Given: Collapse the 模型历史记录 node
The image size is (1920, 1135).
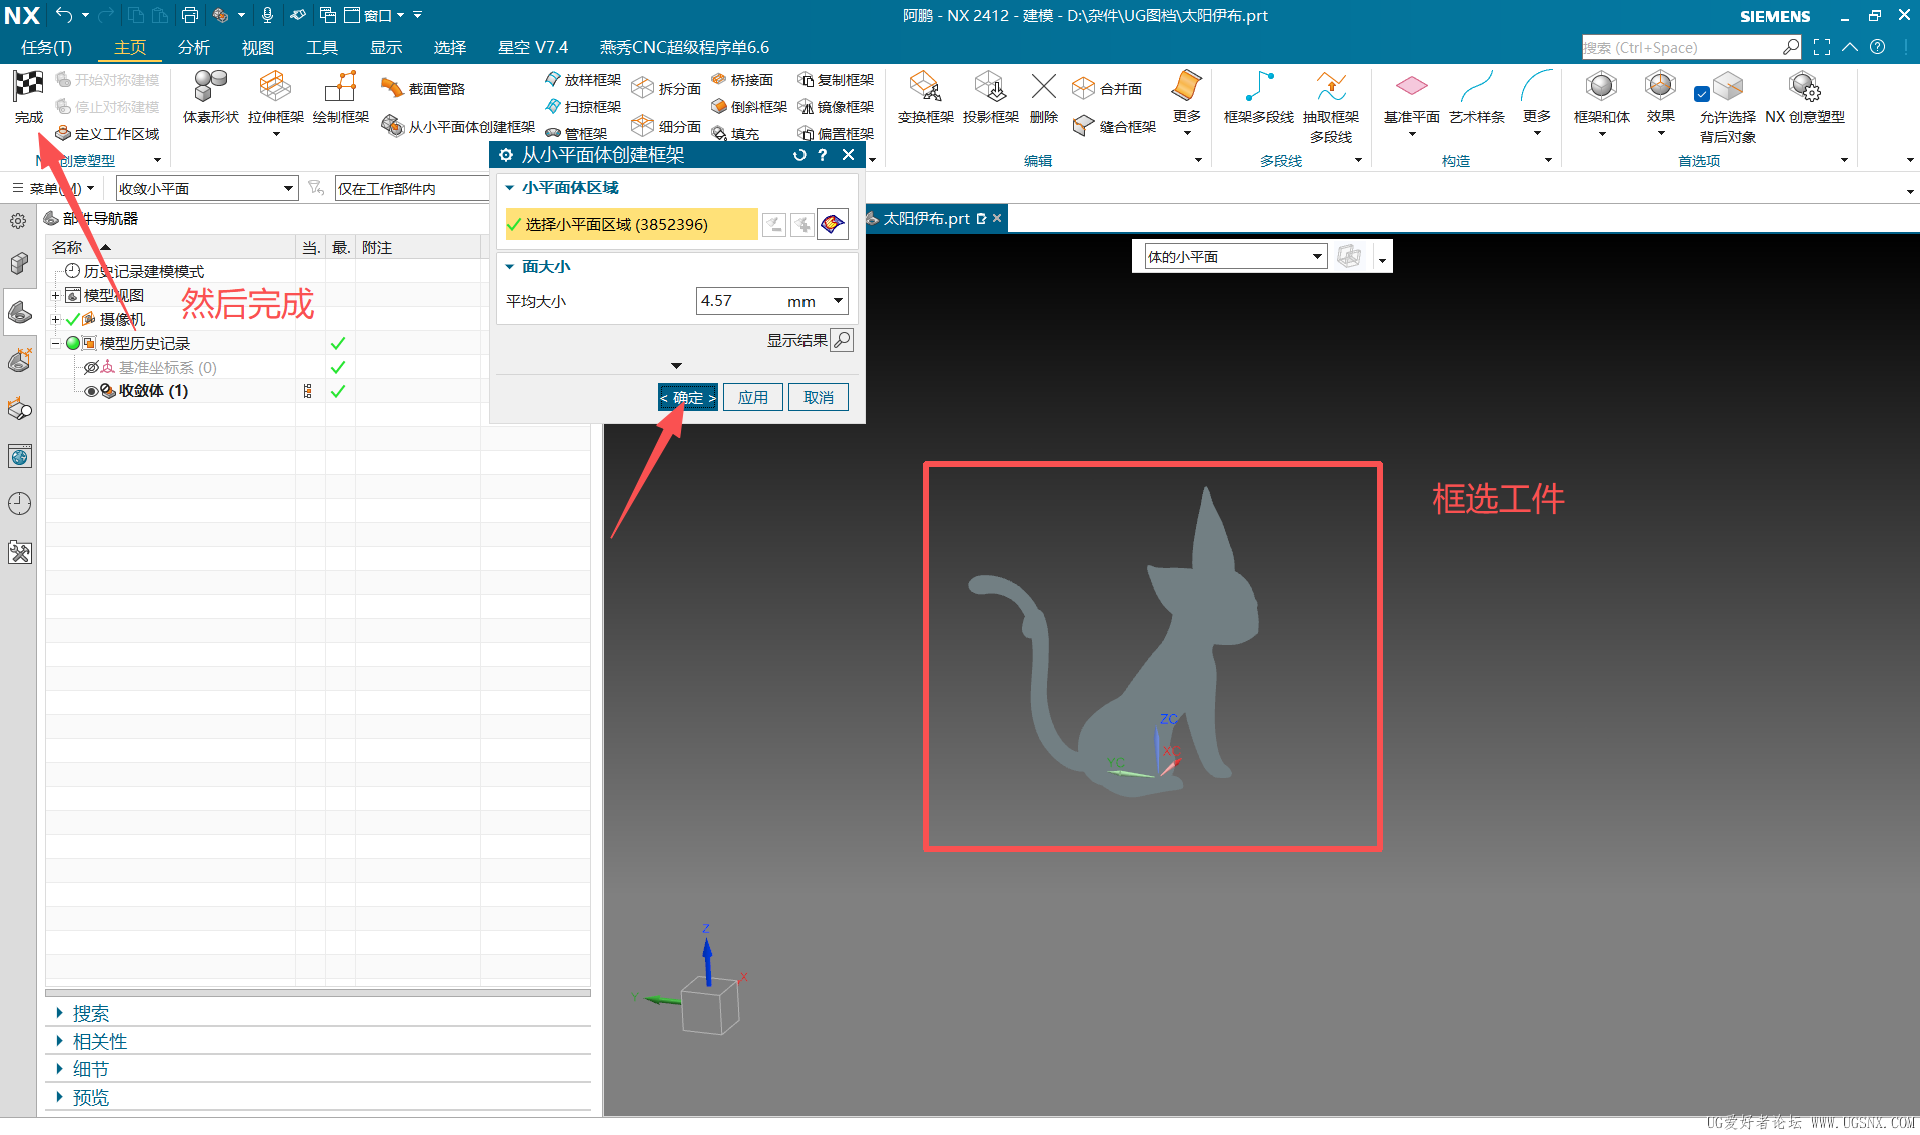Looking at the screenshot, I should point(56,343).
